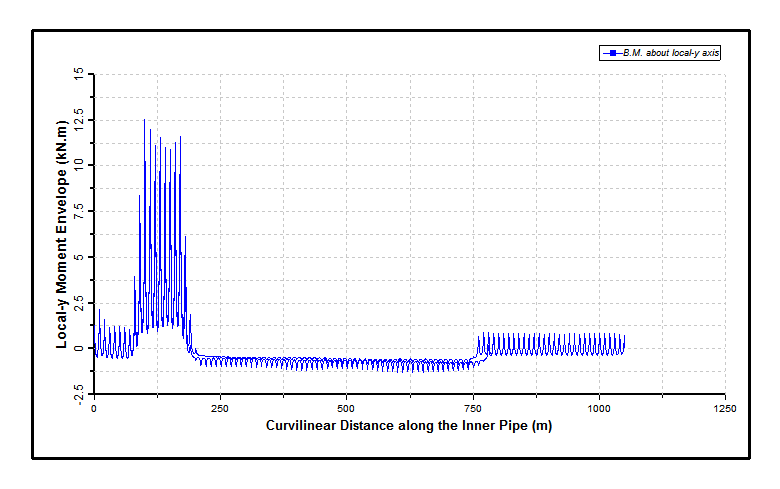Click the y-axis tick label 12.5
This screenshot has width=780, height=489.
[79, 119]
